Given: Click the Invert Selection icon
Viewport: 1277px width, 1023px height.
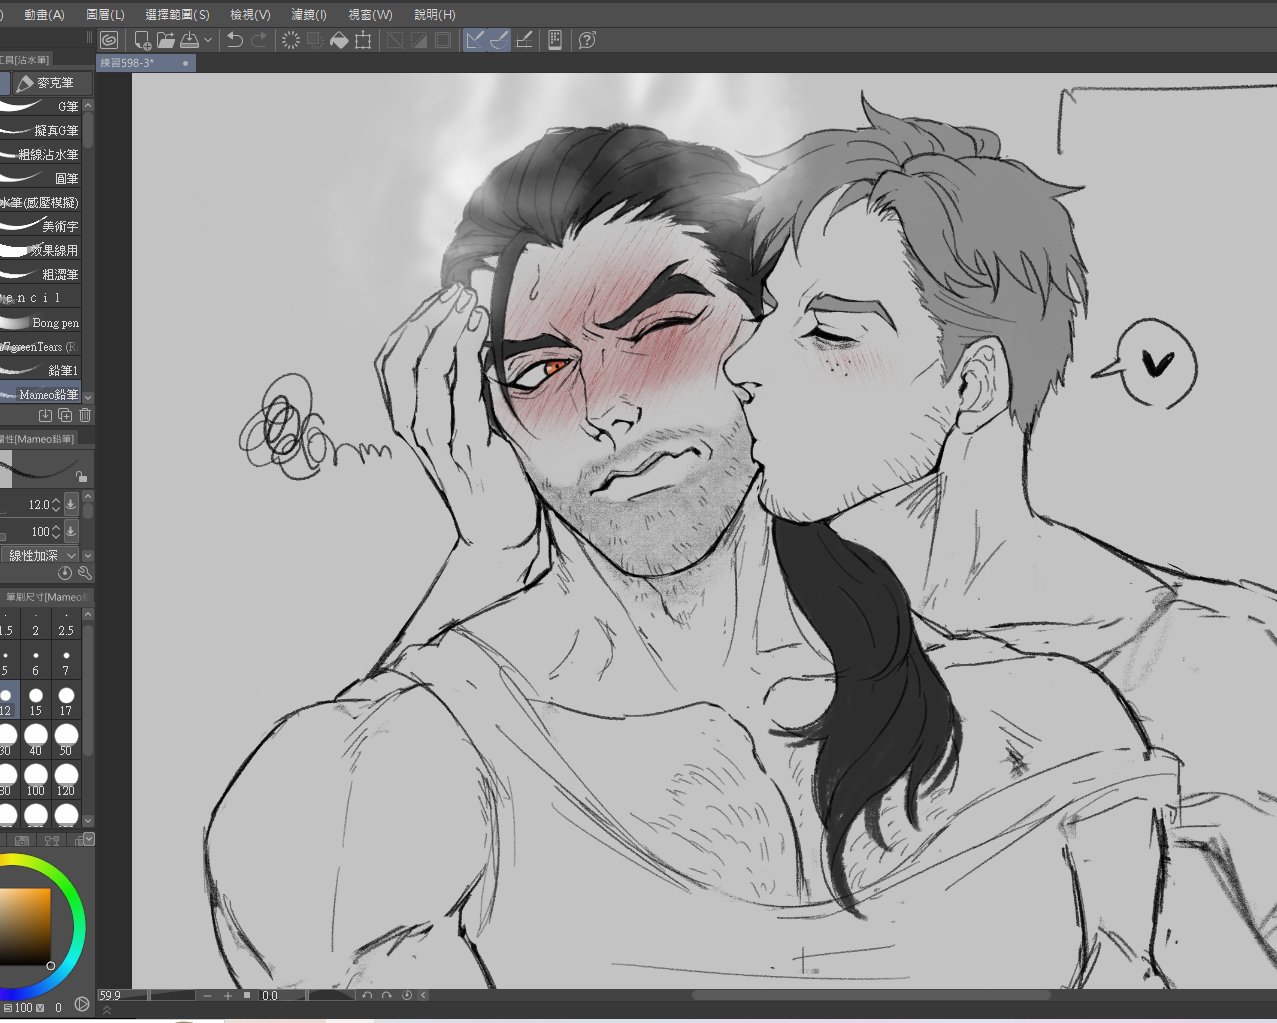Looking at the screenshot, I should 419,40.
